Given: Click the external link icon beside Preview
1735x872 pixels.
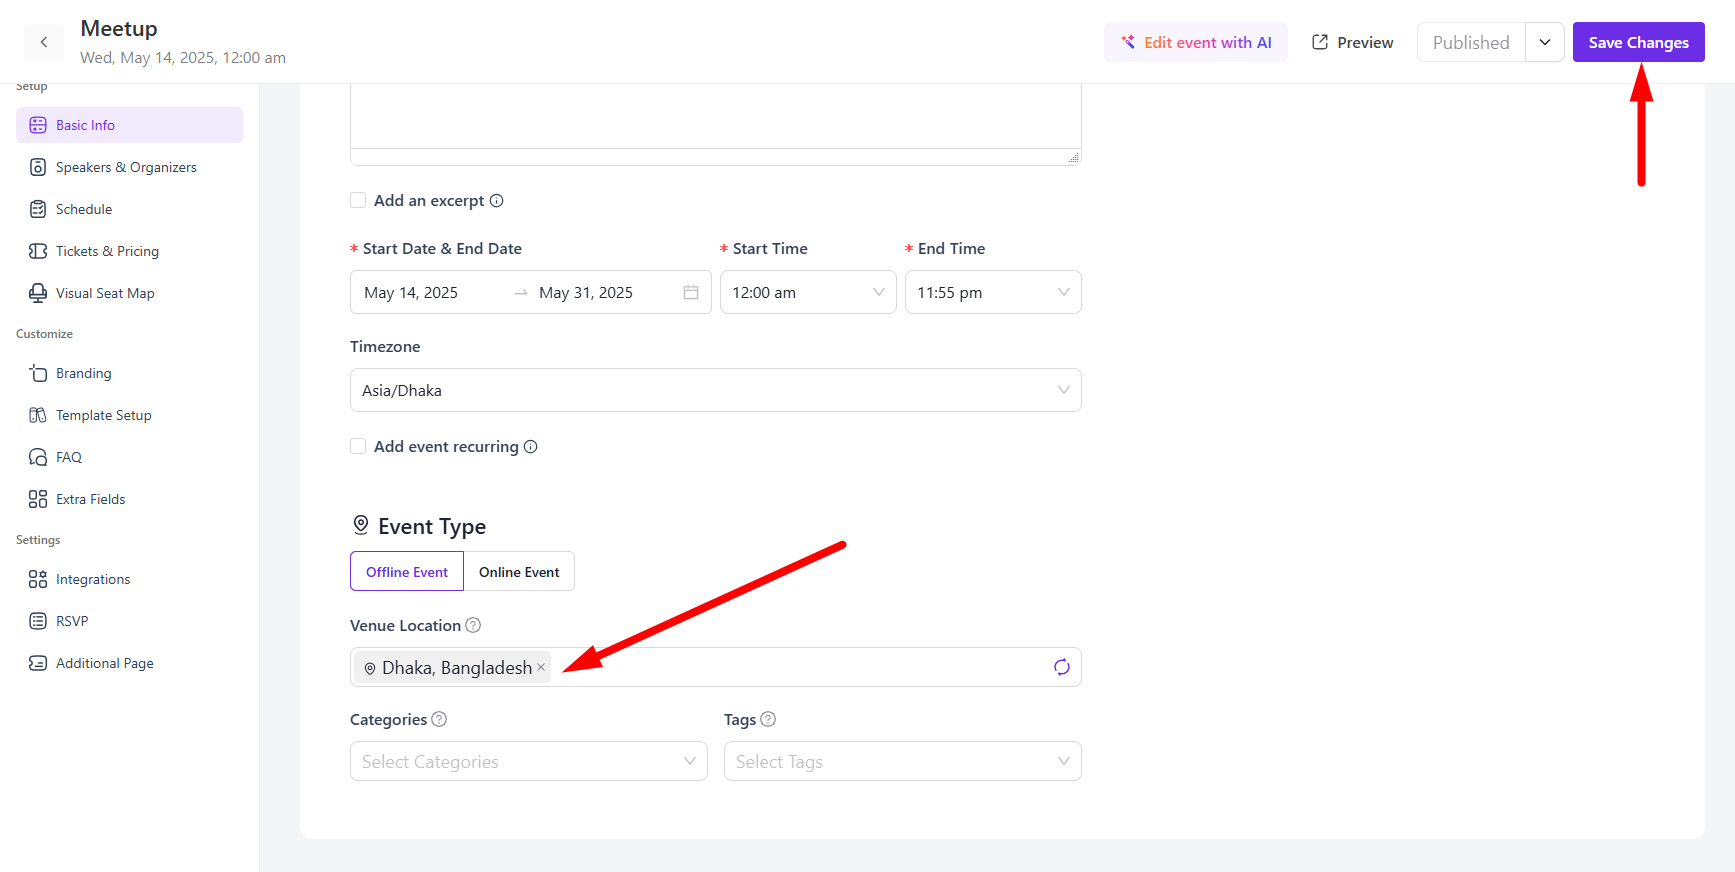Looking at the screenshot, I should pos(1320,42).
